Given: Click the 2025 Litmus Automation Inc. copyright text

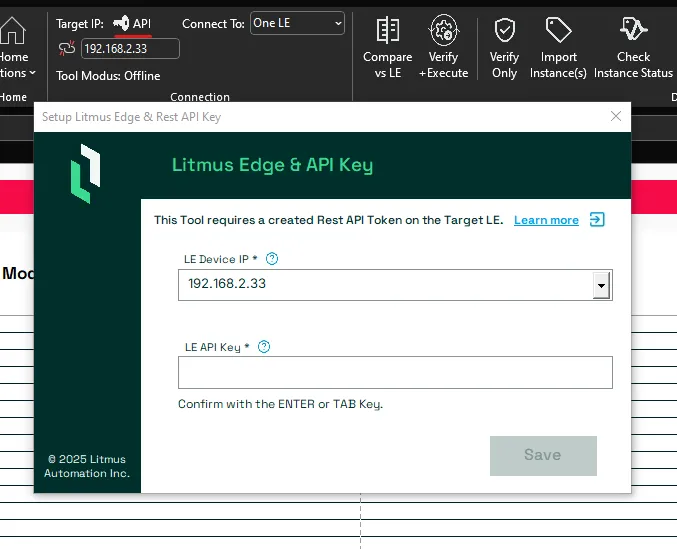Looking at the screenshot, I should point(87,466).
